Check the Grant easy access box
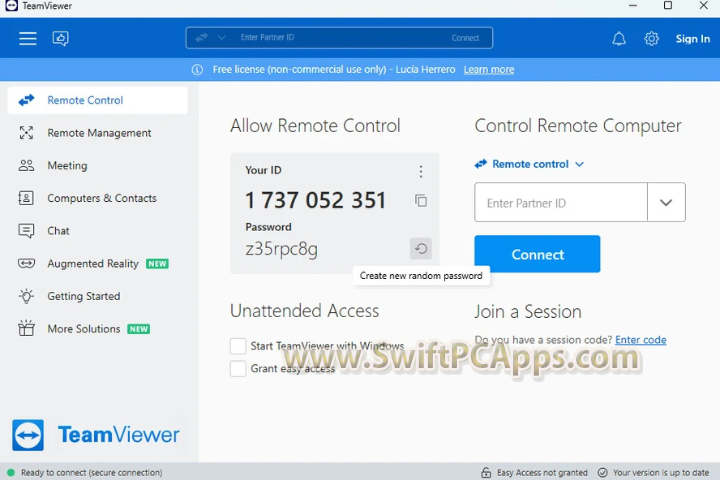This screenshot has width=720, height=480. 238,368
